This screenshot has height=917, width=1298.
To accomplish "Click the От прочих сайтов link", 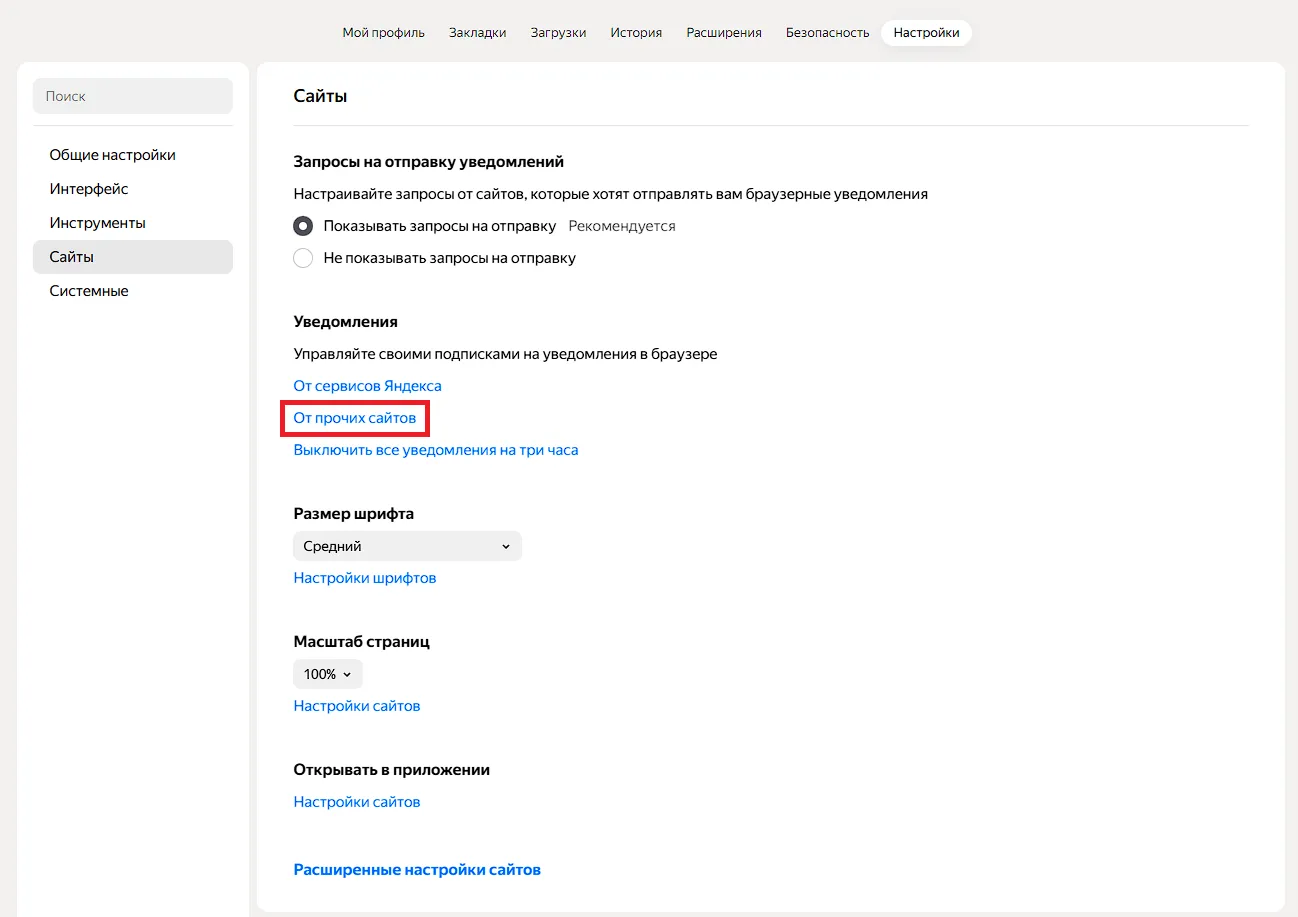I will (354, 418).
